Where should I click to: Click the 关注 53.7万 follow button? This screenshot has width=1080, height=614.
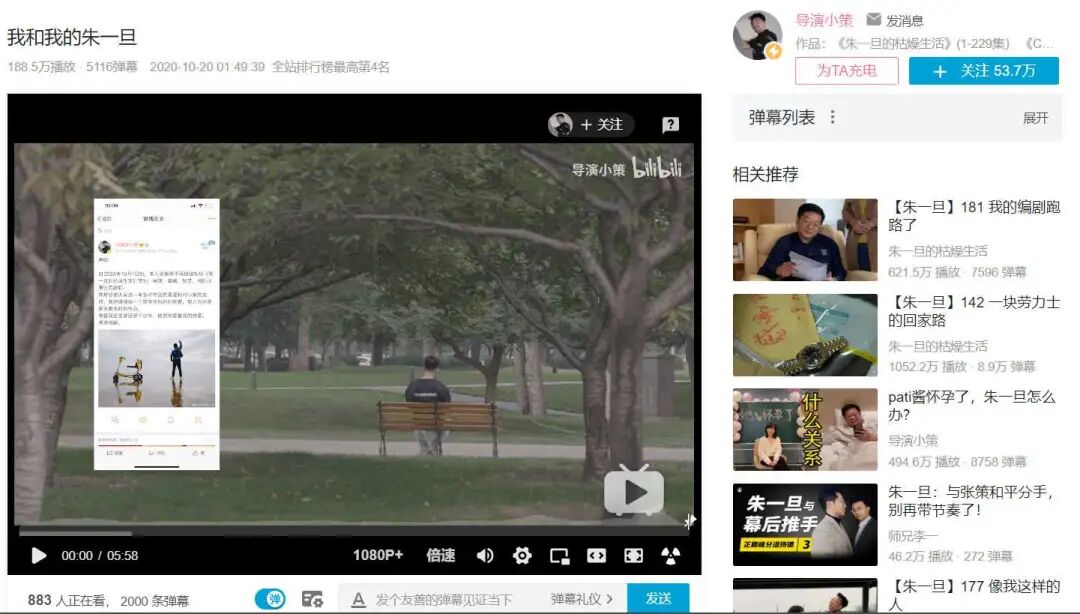(x=984, y=70)
